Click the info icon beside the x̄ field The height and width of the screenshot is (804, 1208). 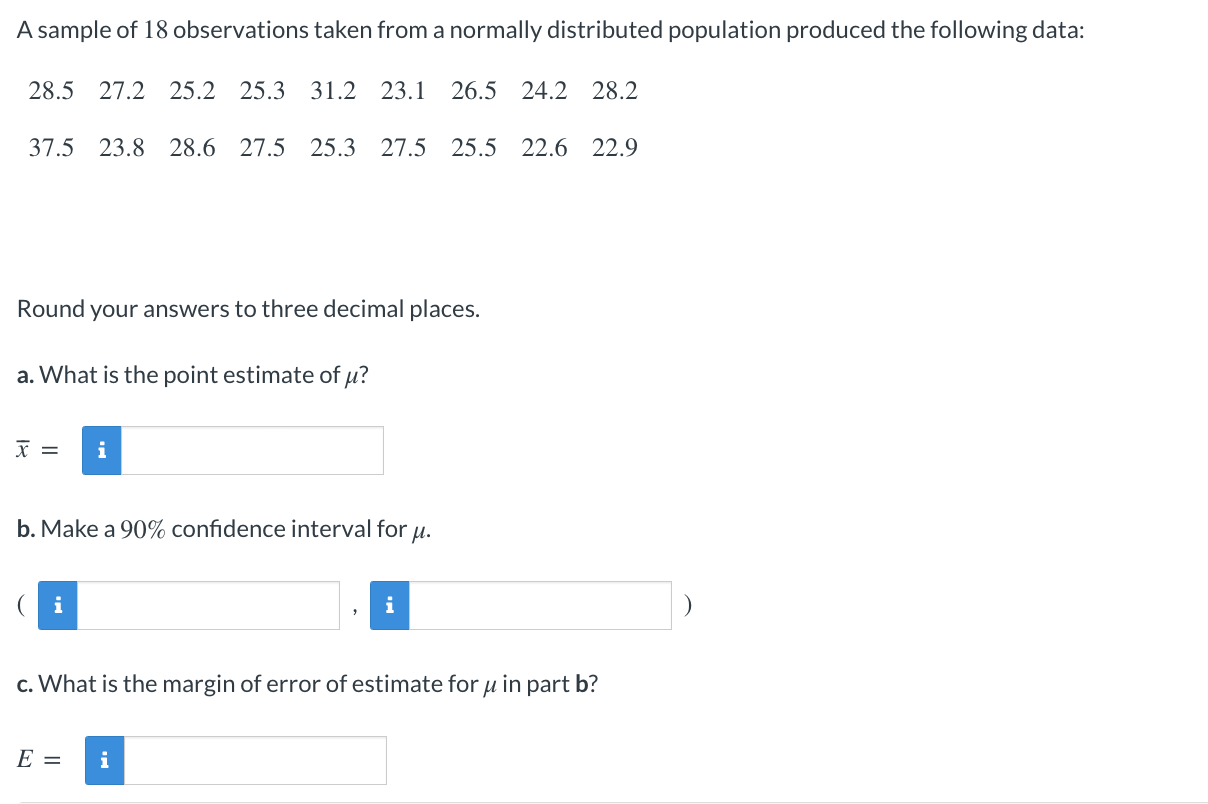[x=101, y=450]
